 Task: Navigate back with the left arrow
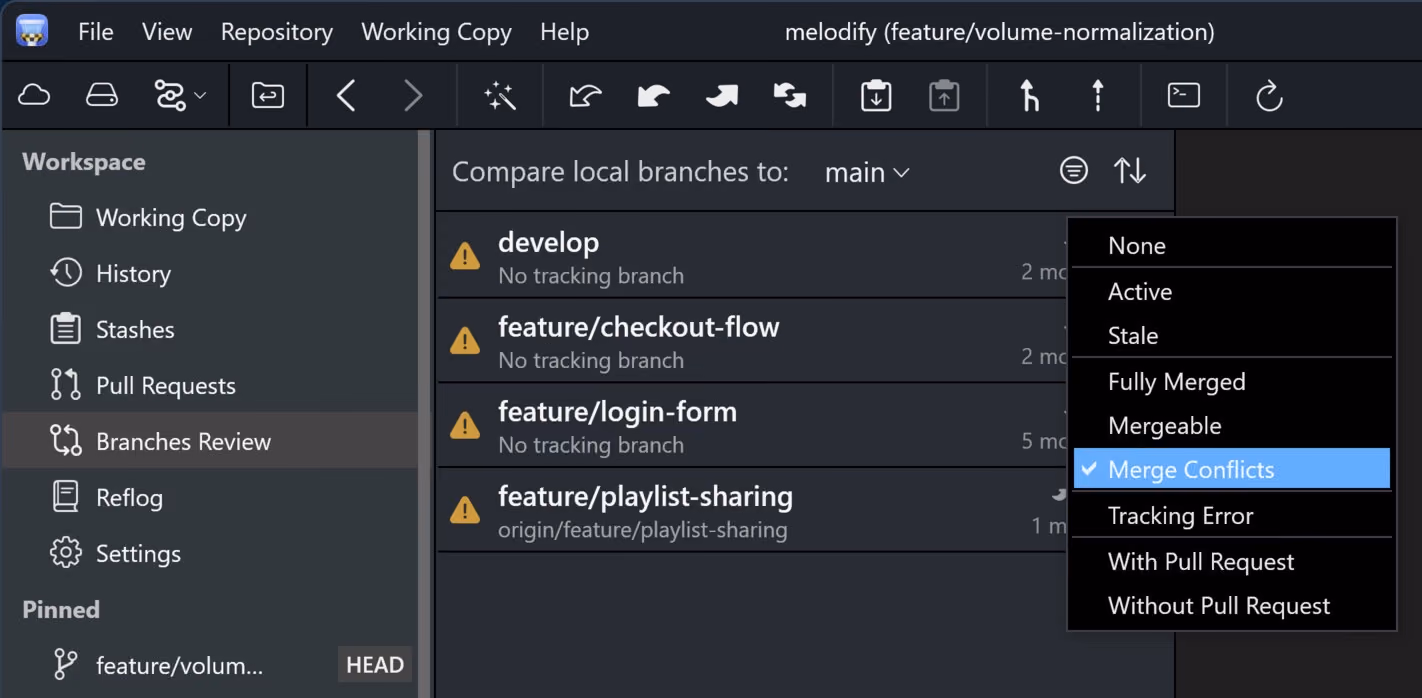[x=346, y=96]
